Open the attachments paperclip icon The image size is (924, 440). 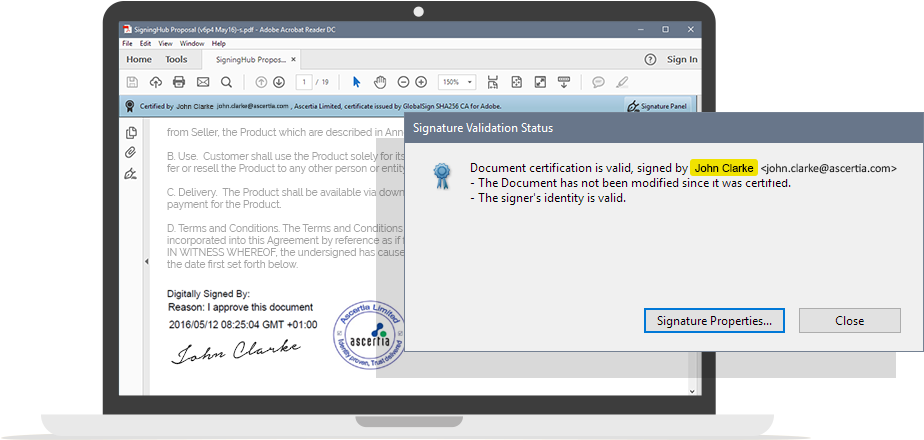(x=130, y=153)
